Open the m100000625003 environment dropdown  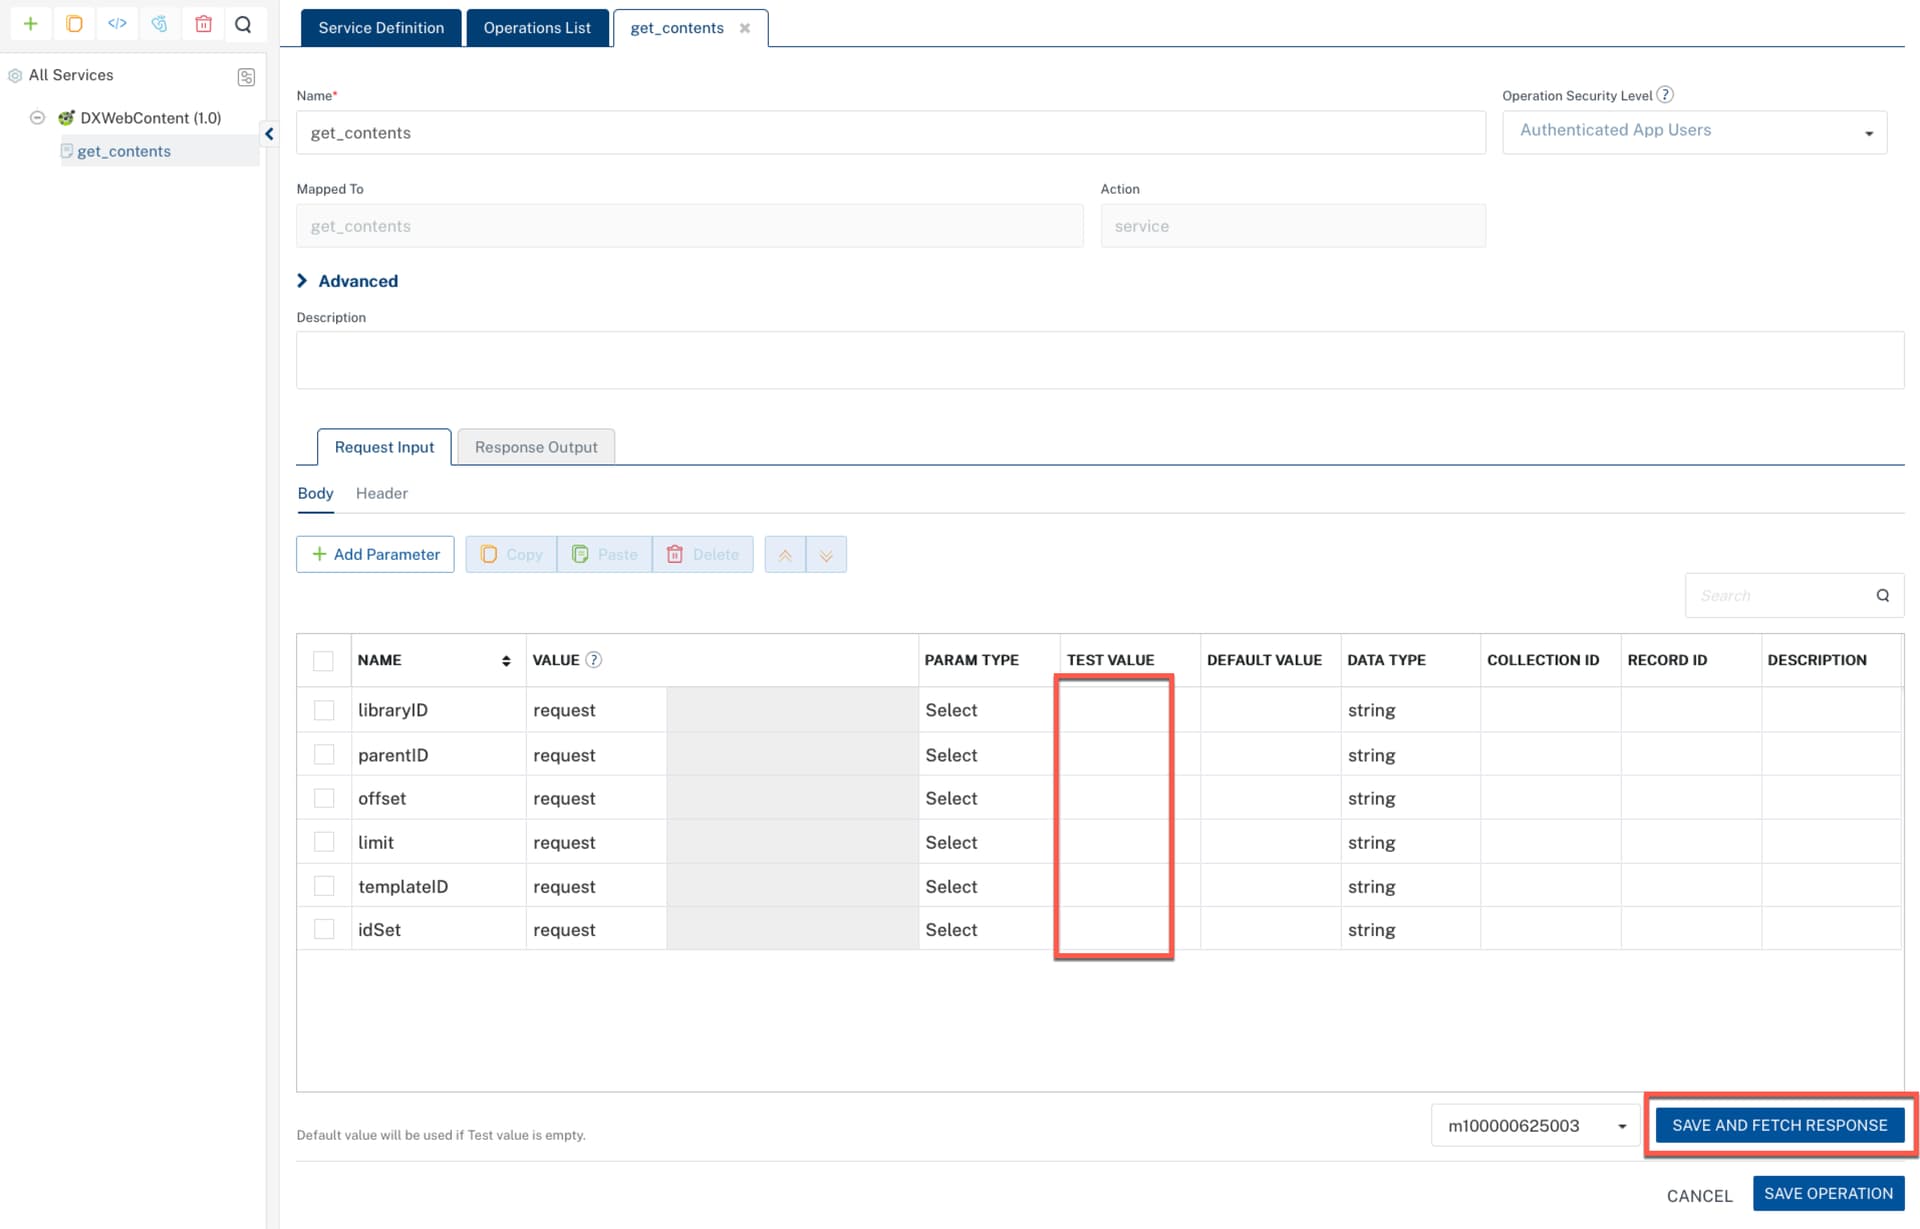(x=1536, y=1126)
